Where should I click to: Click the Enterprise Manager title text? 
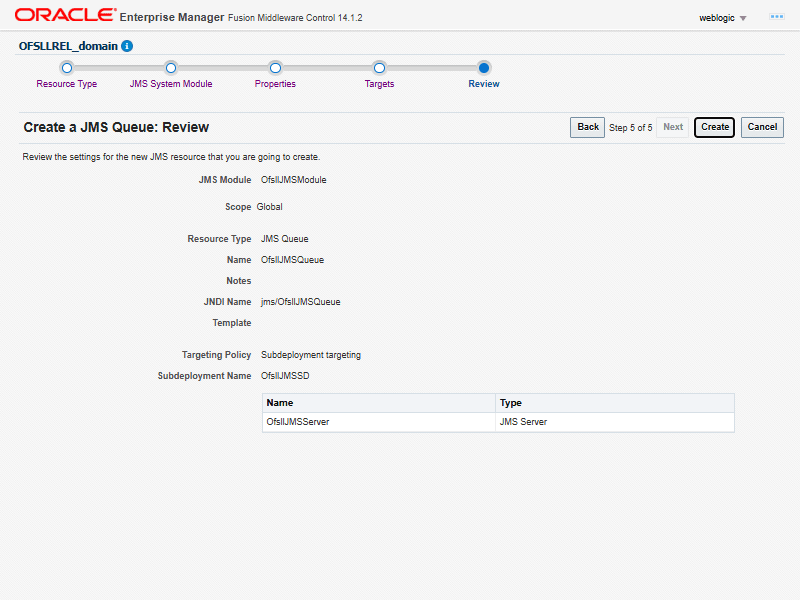(x=172, y=17)
